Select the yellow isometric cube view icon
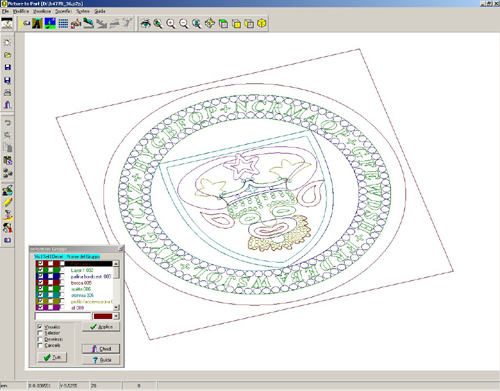The height and width of the screenshot is (391, 500). [x=262, y=23]
